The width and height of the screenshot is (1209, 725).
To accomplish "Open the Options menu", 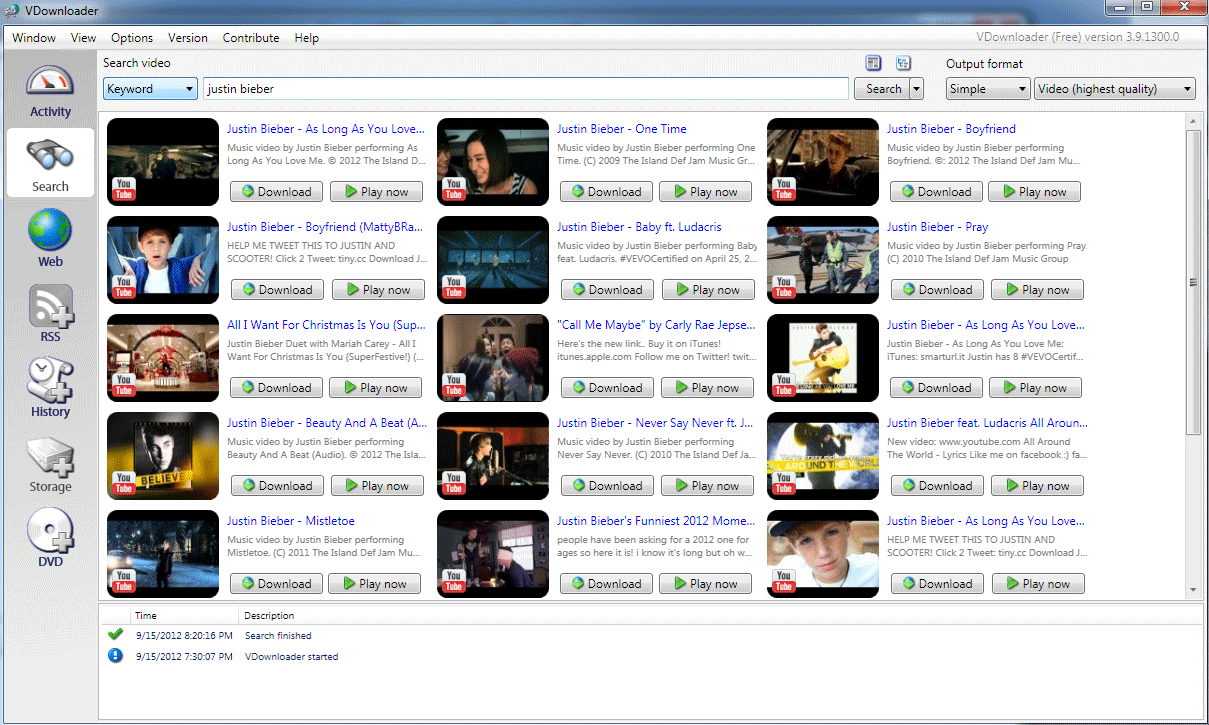I will (x=132, y=38).
